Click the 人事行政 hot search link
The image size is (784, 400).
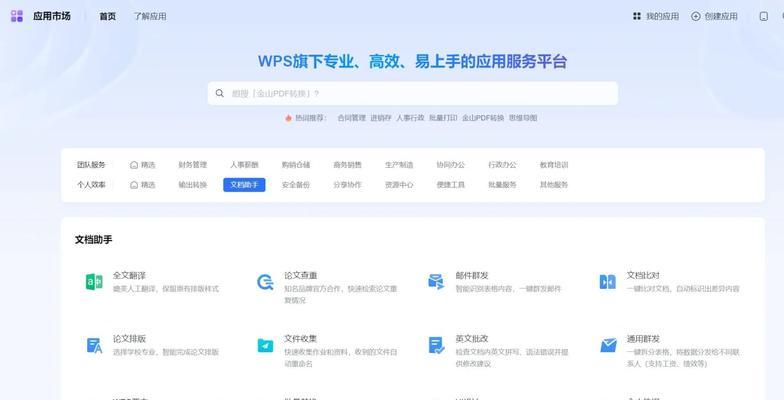coord(410,118)
